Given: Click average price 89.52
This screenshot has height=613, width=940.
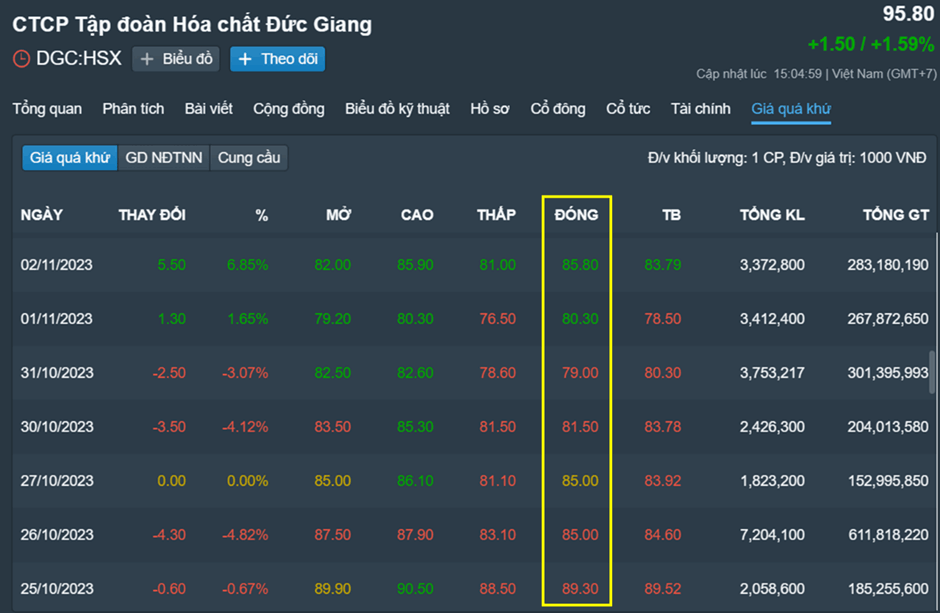Looking at the screenshot, I should 662,588.
